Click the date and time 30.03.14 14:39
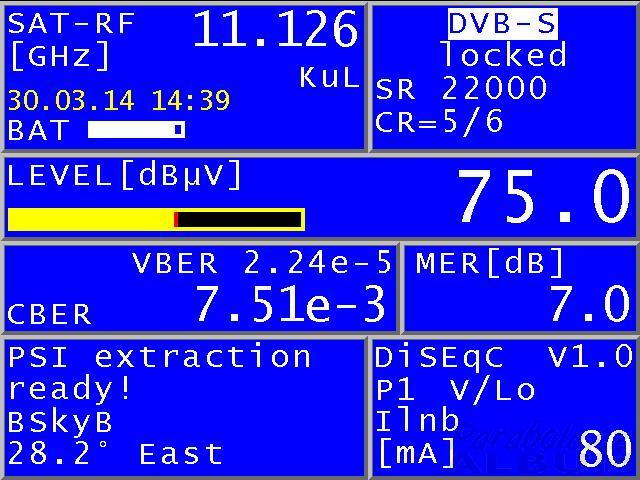This screenshot has height=480, width=640. (x=119, y=100)
